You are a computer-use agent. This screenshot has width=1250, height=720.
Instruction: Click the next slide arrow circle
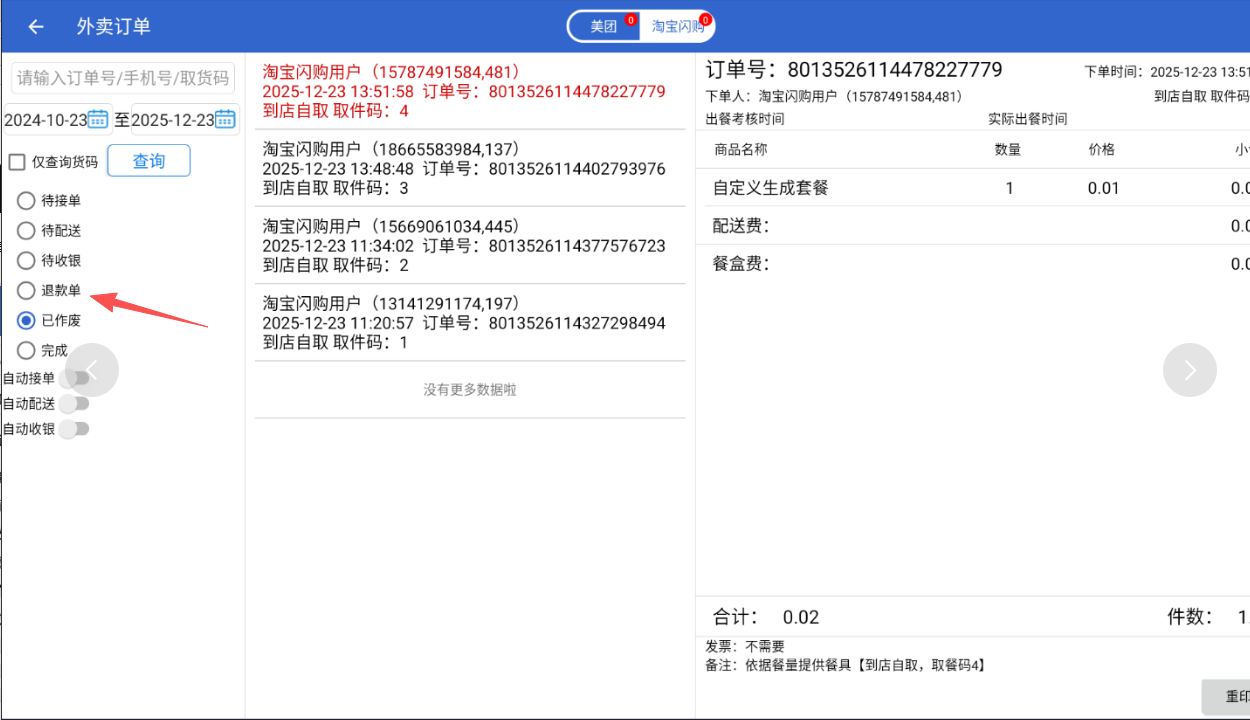[1189, 370]
